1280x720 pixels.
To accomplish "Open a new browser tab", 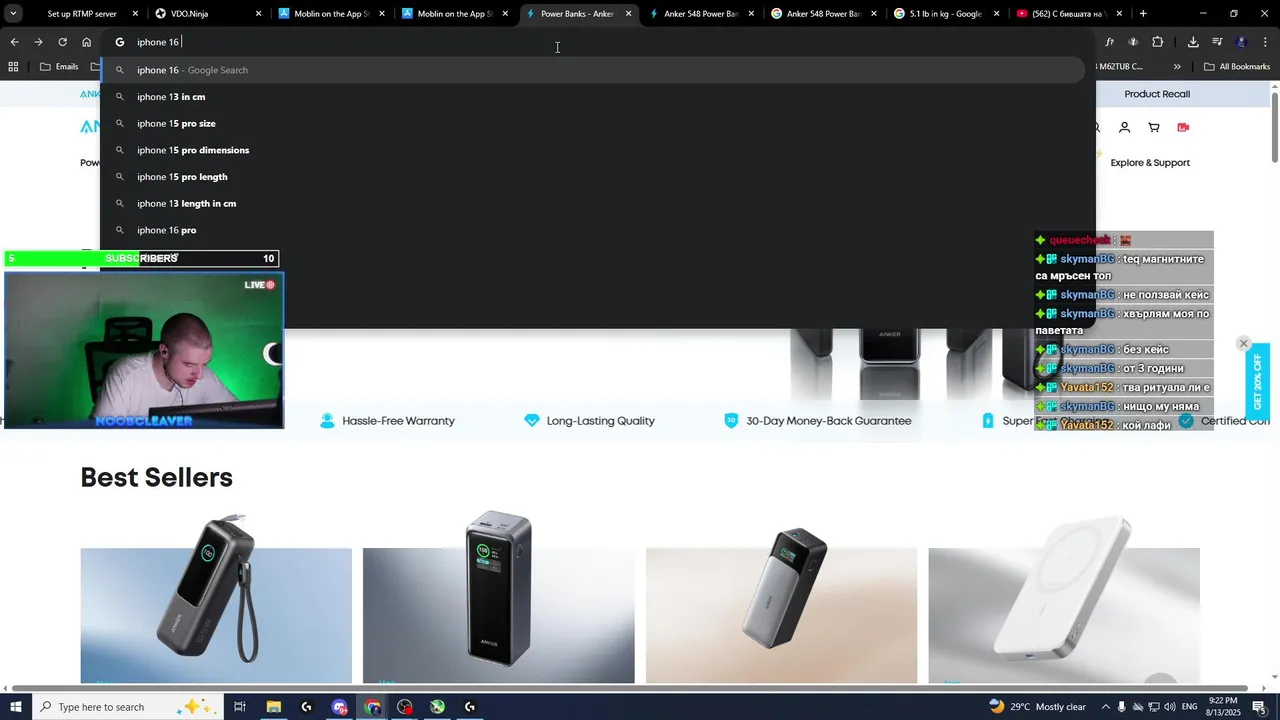I will 1143,14.
